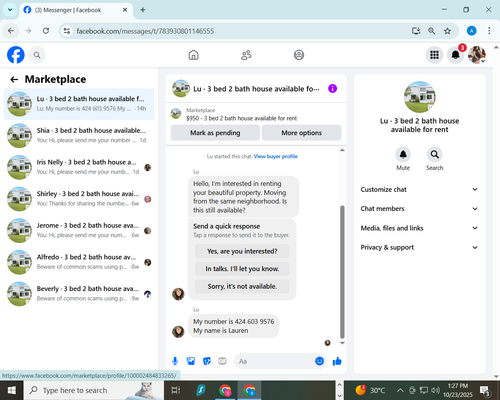Click the chat header house thumbnail
This screenshot has width=500, height=400.
[x=181, y=89]
